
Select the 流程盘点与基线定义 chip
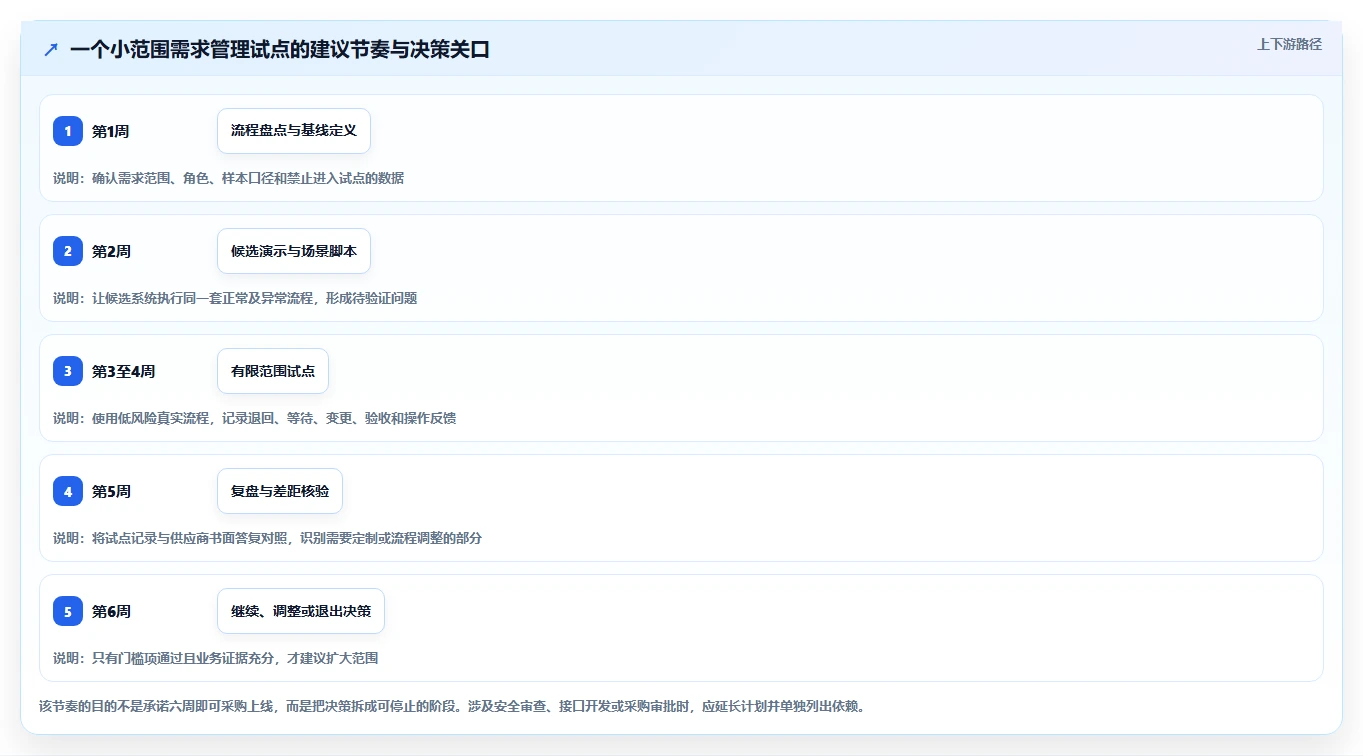[x=294, y=131]
